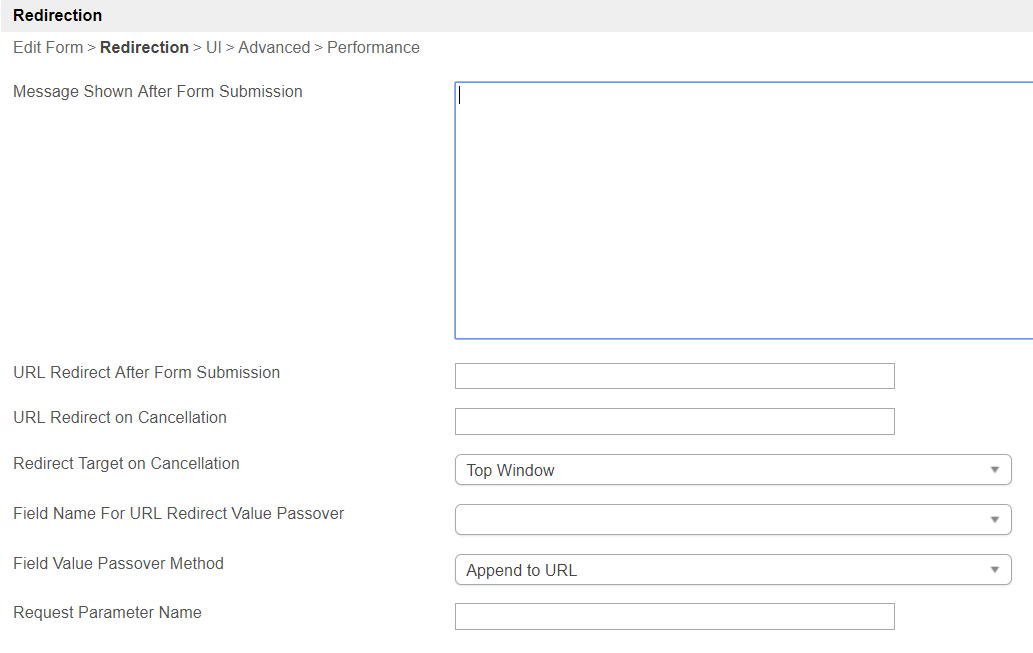Click the Message Shown After Form Submission textarea
Viewport: 1033px width, 653px height.
[743, 210]
